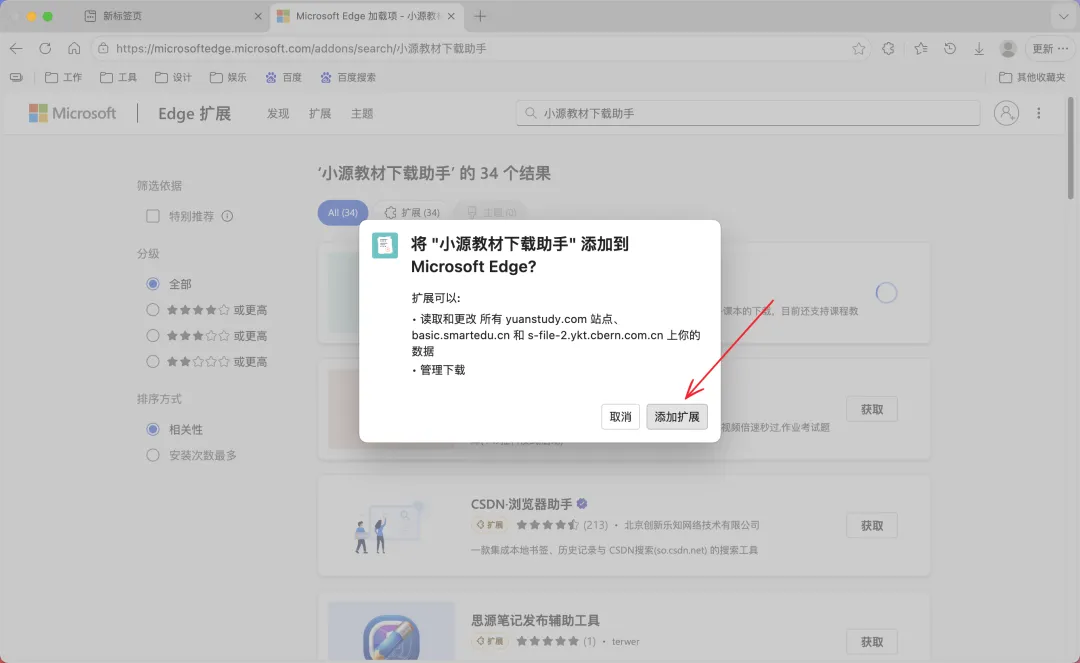
Task: Click the 小源教材下载助手 search field
Action: (x=748, y=113)
